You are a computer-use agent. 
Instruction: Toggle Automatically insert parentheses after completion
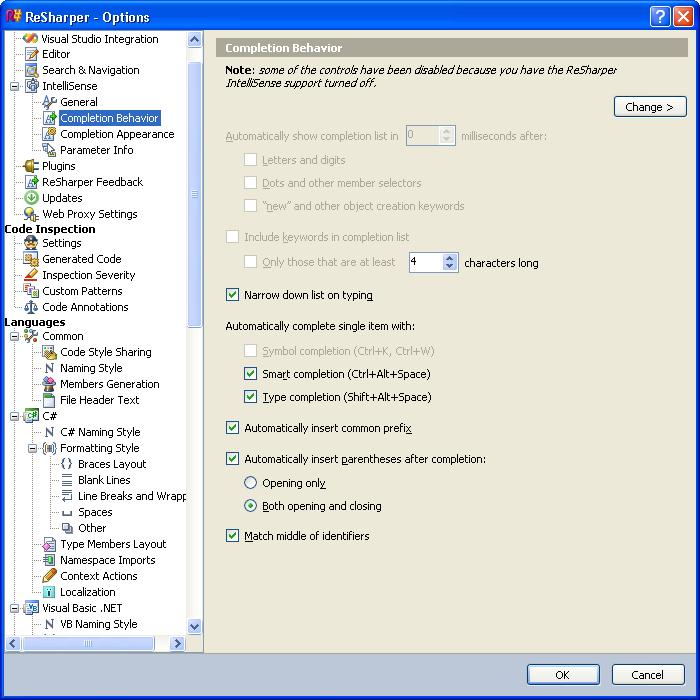tap(232, 458)
